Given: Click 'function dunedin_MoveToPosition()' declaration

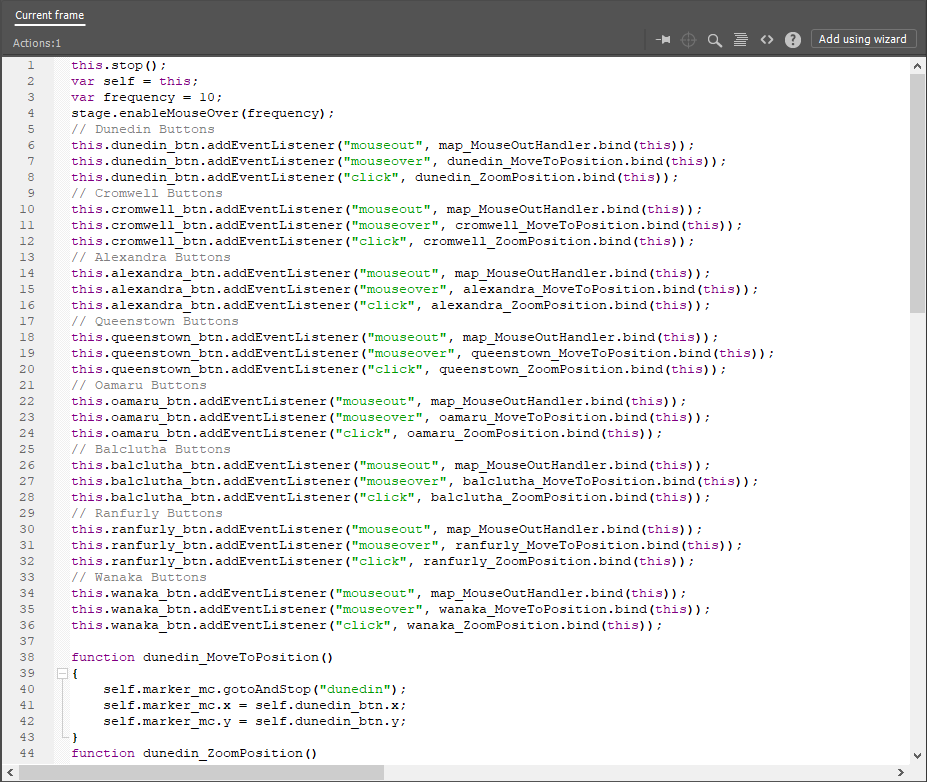Looking at the screenshot, I should click(202, 657).
